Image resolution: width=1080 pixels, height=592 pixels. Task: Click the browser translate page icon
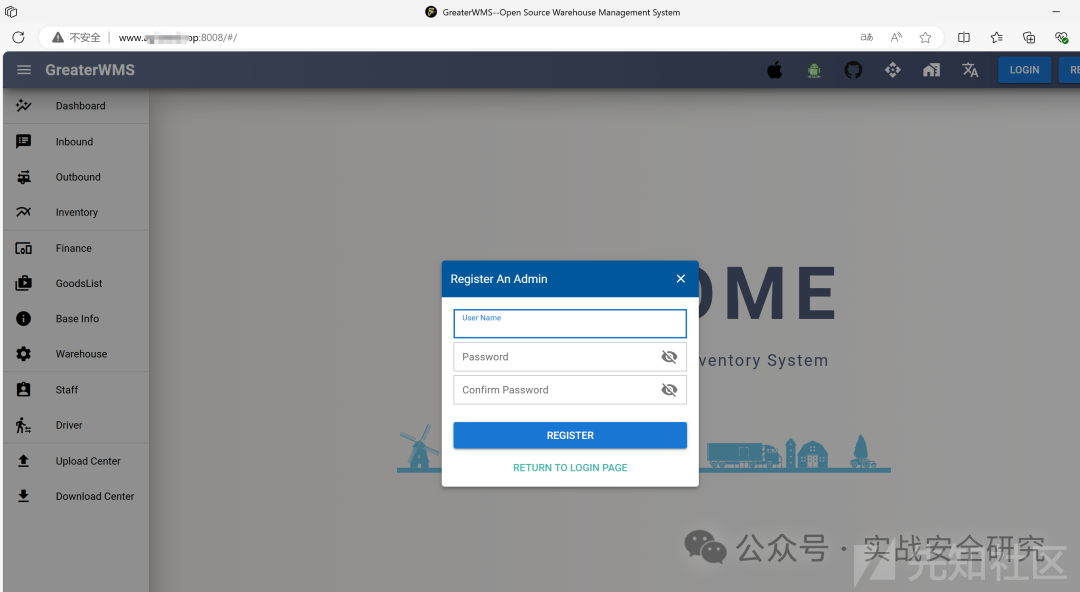coord(866,37)
